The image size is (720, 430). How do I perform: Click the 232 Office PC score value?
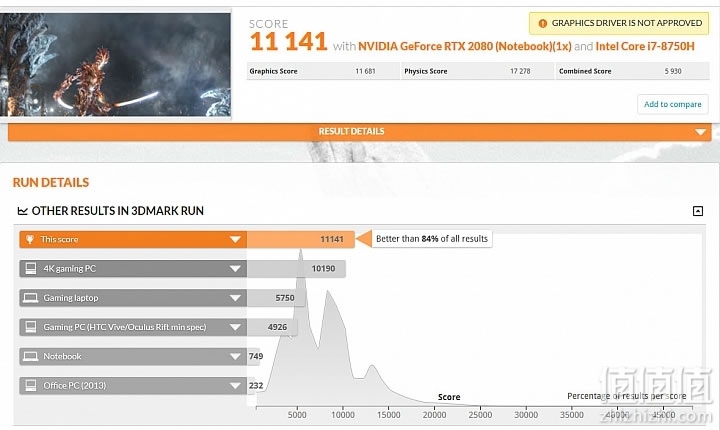click(x=256, y=385)
